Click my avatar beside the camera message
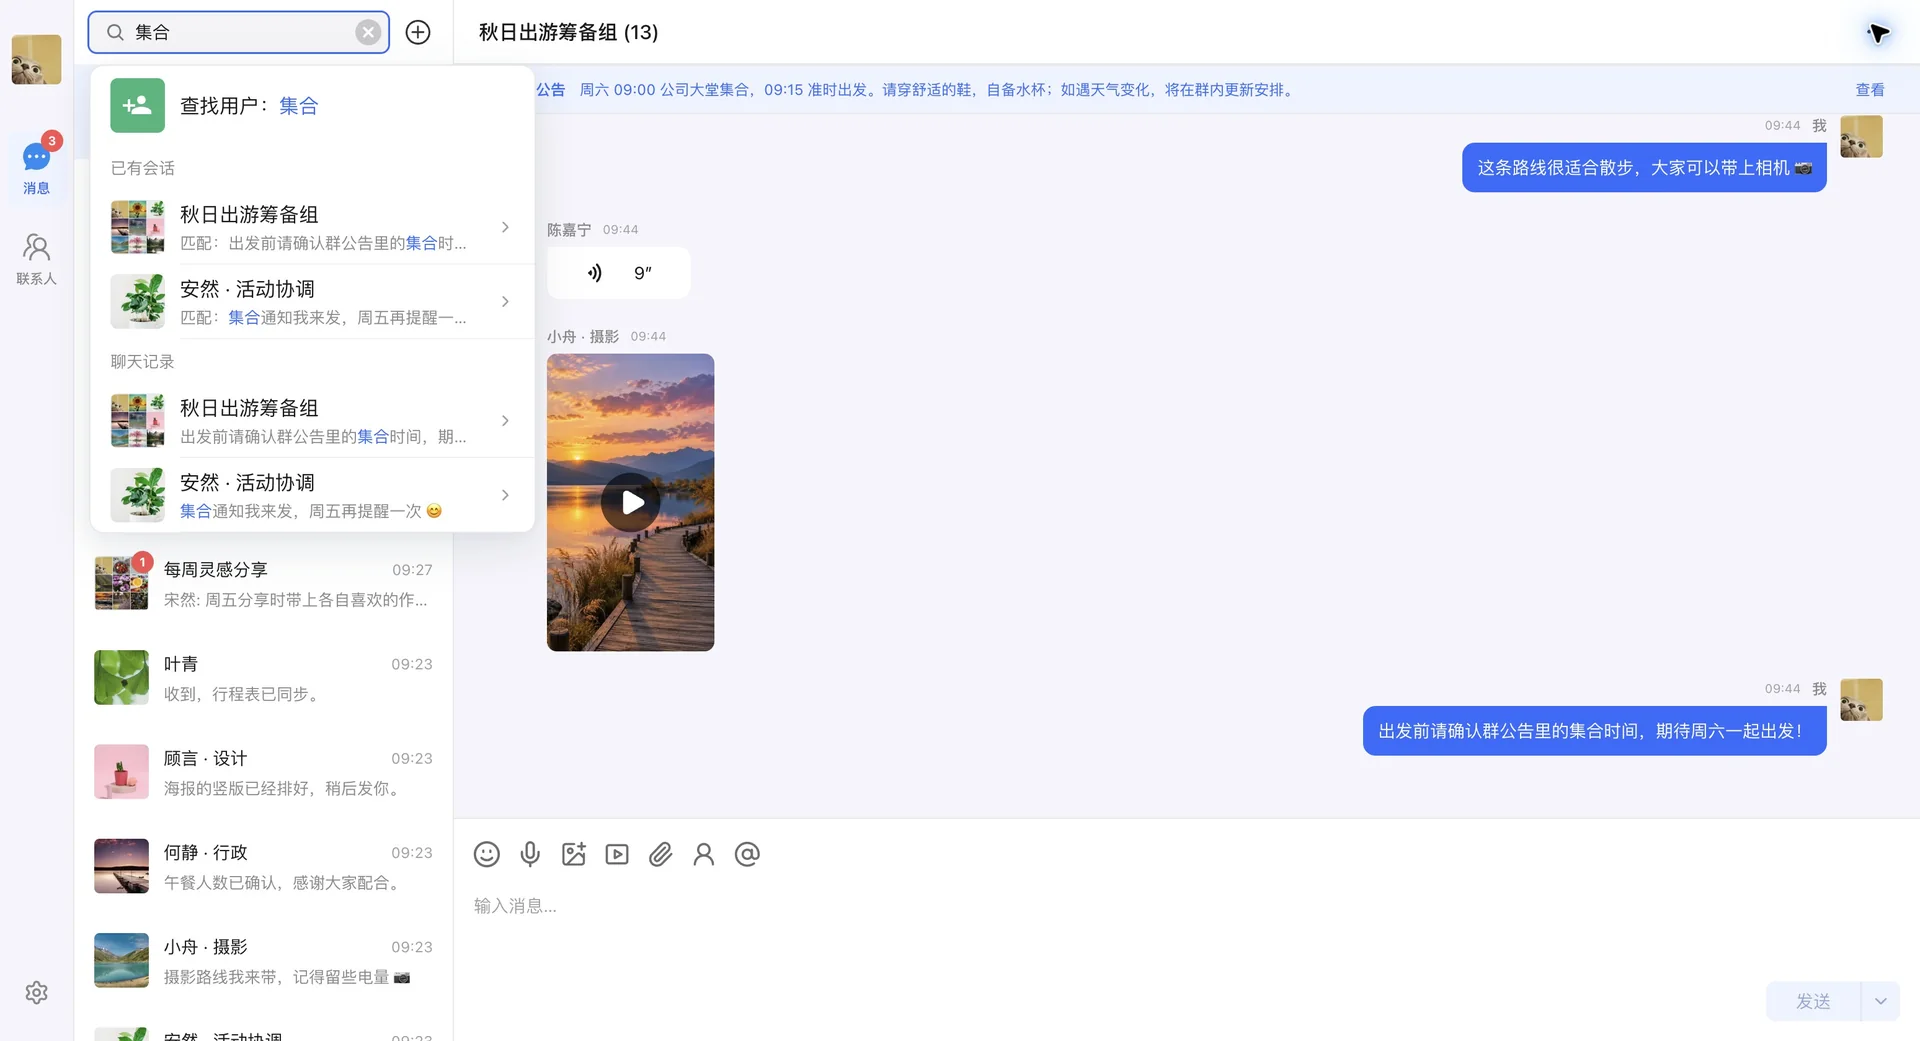 click(x=1861, y=137)
